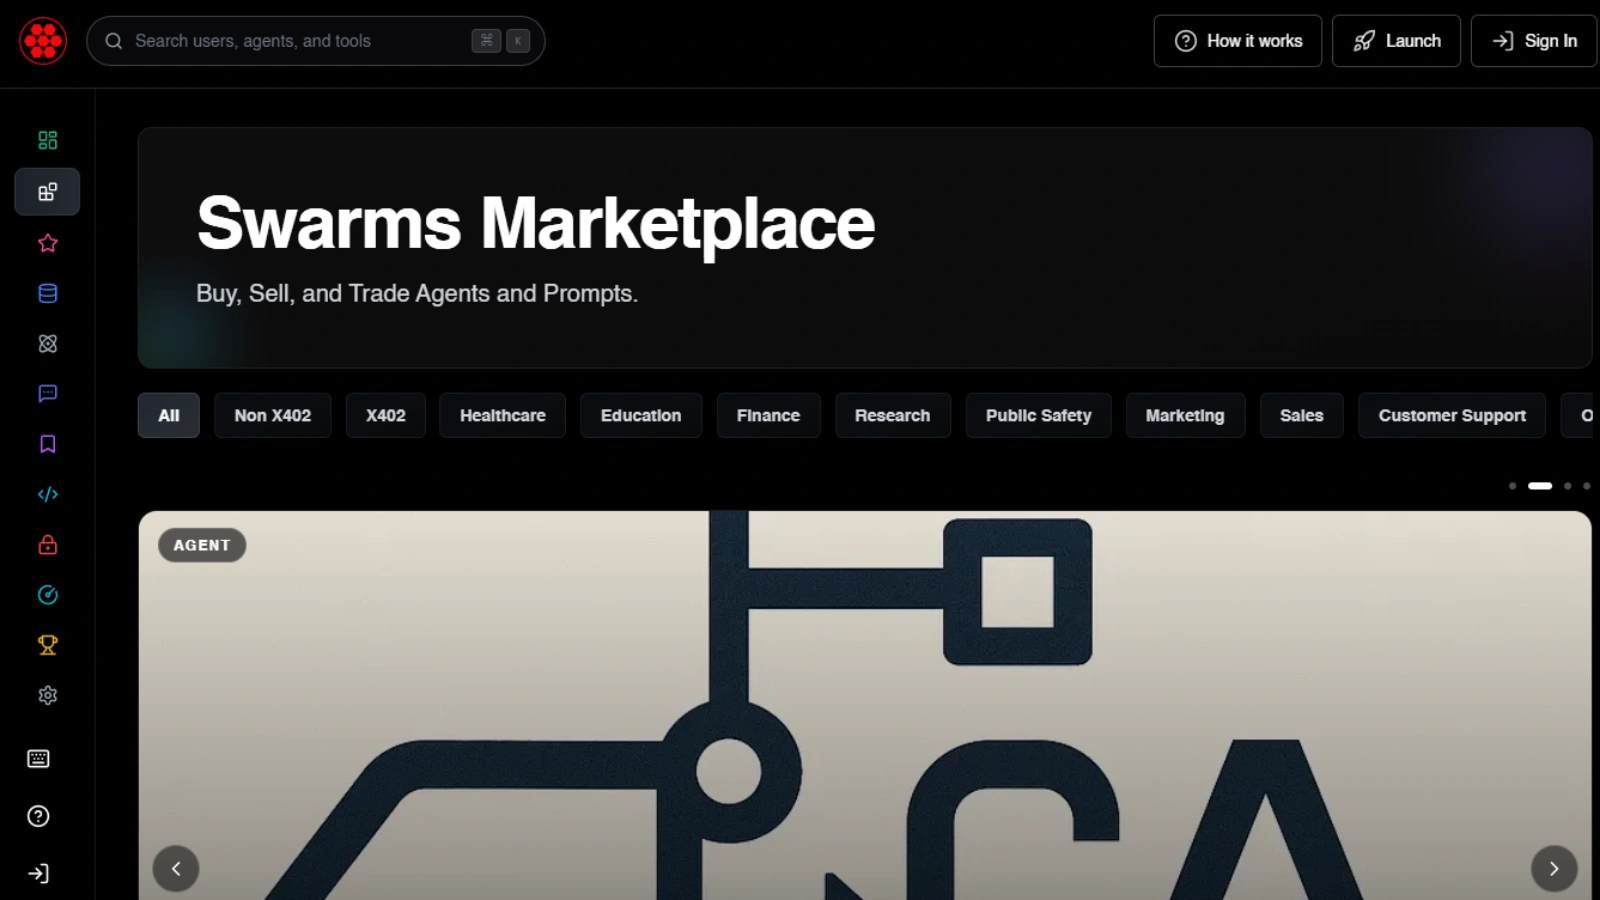Open the code brackets icon in sidebar
This screenshot has height=900, width=1600.
pyautogui.click(x=47, y=494)
